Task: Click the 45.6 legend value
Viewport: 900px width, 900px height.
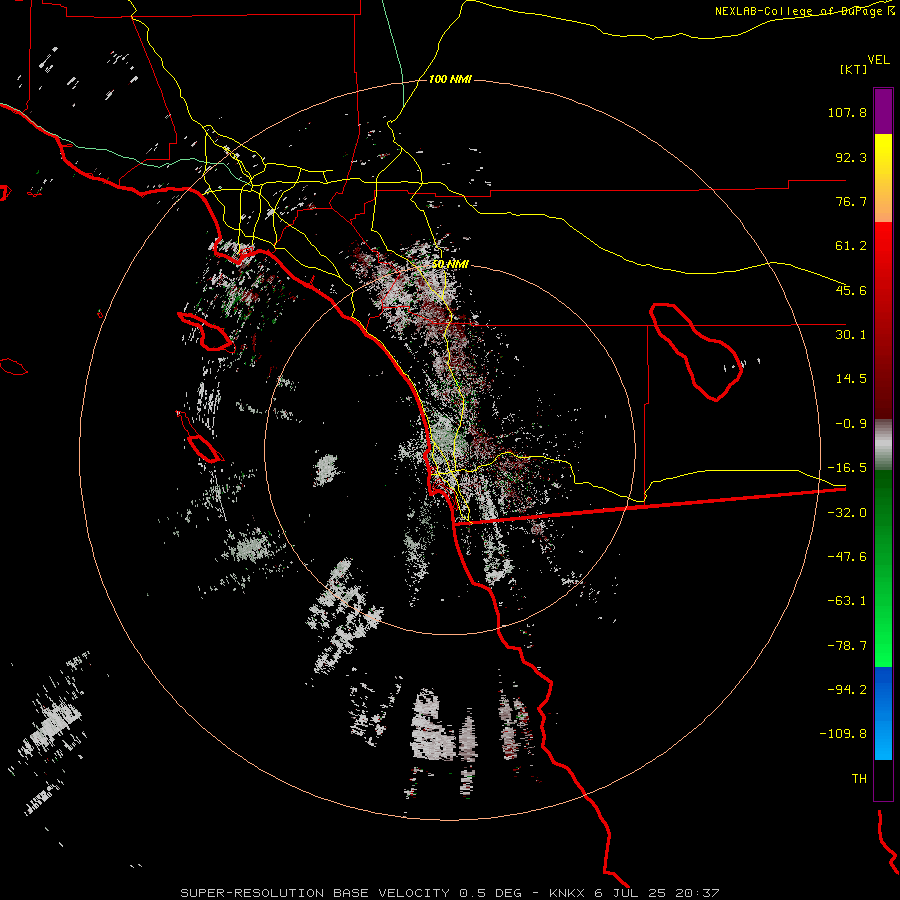Action: (851, 290)
